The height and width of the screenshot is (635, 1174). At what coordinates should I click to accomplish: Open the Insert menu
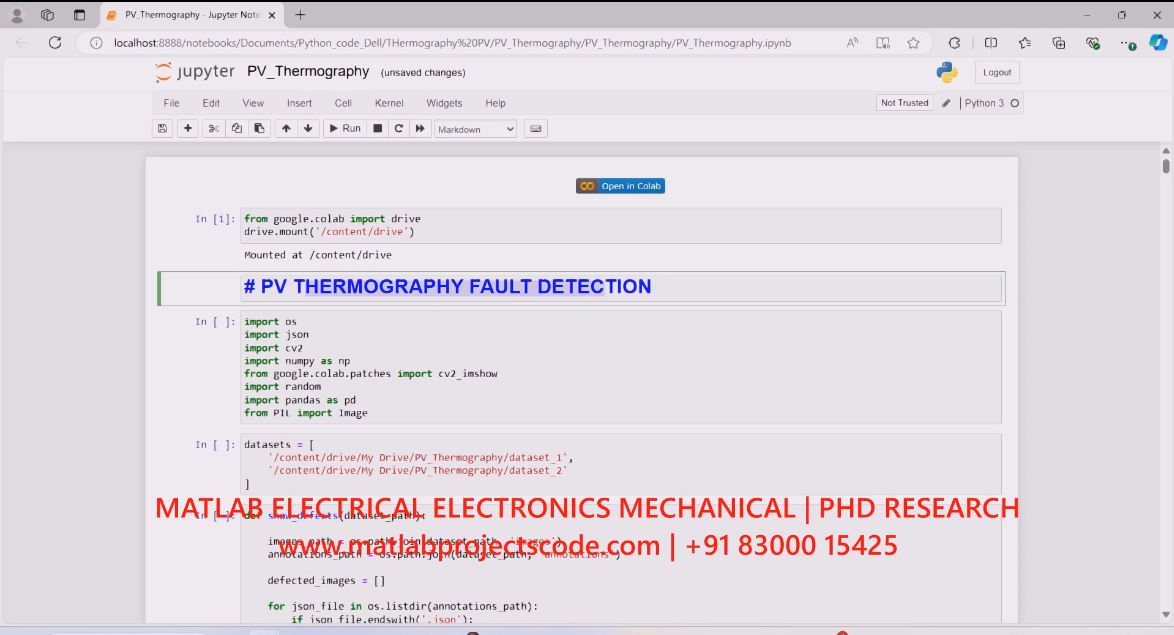(299, 103)
